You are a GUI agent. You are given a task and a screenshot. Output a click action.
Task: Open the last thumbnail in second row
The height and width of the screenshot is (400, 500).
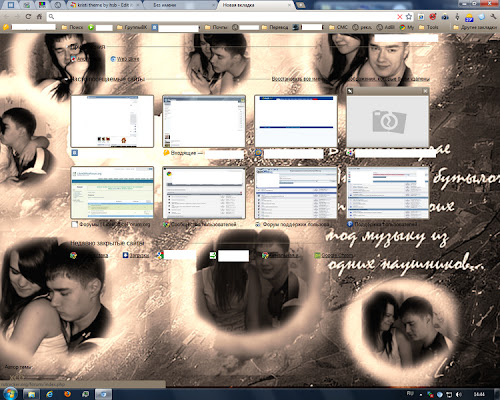[388, 193]
